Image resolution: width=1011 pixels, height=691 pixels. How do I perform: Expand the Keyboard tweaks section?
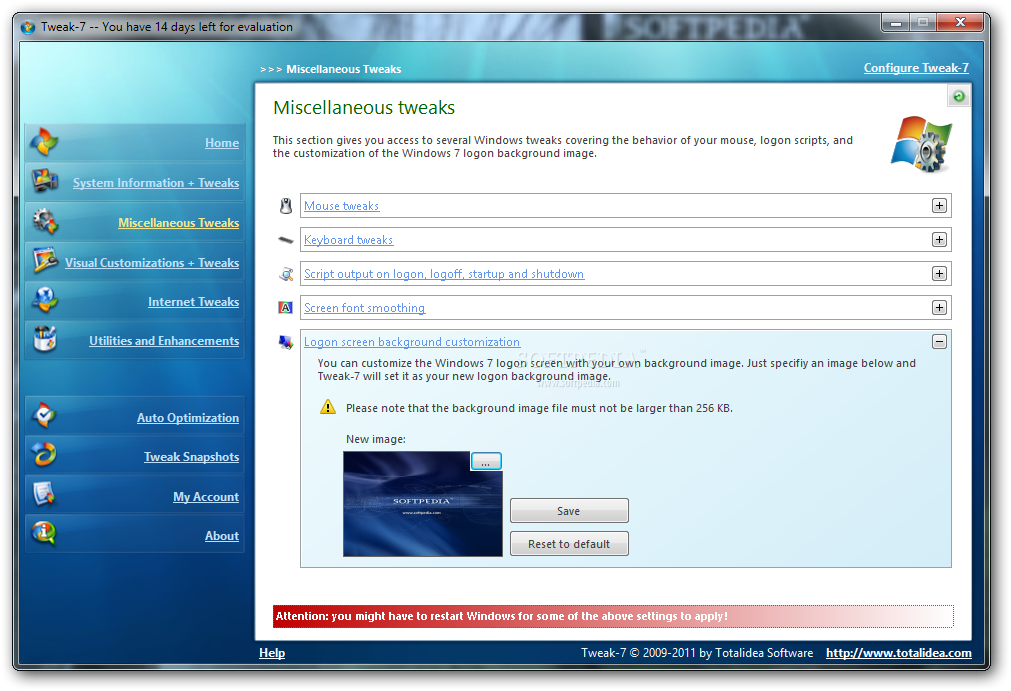point(939,240)
